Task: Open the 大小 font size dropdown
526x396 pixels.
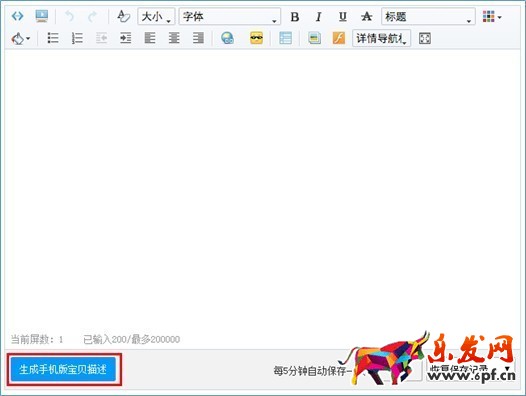Action: pos(156,16)
